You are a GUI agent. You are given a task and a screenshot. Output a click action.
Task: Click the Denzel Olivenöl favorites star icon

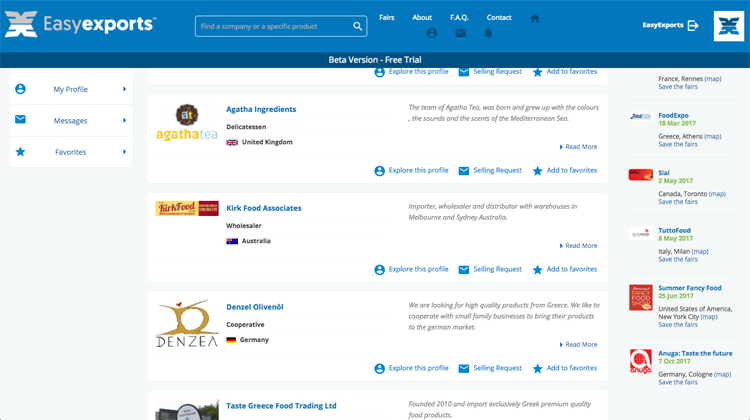coord(538,369)
